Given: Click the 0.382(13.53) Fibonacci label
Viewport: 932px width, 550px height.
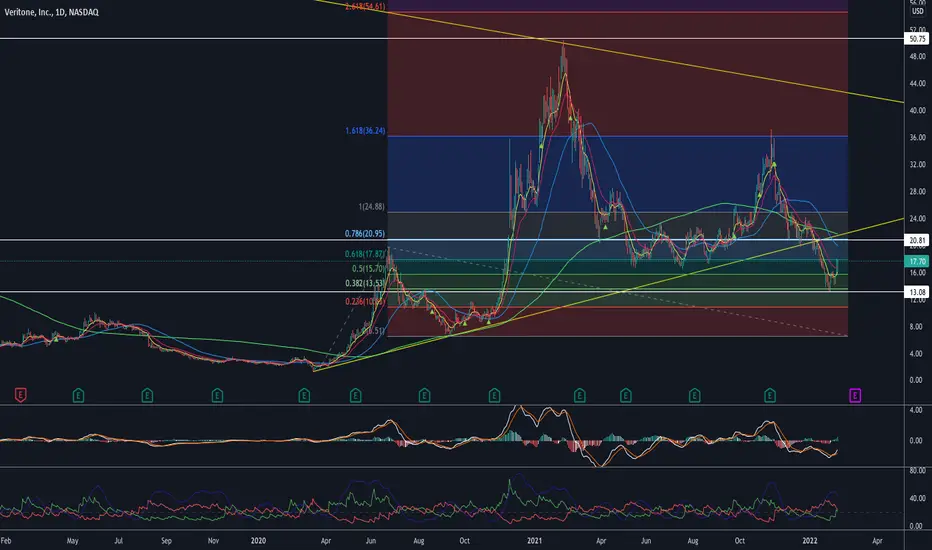Looking at the screenshot, I should pyautogui.click(x=365, y=284).
